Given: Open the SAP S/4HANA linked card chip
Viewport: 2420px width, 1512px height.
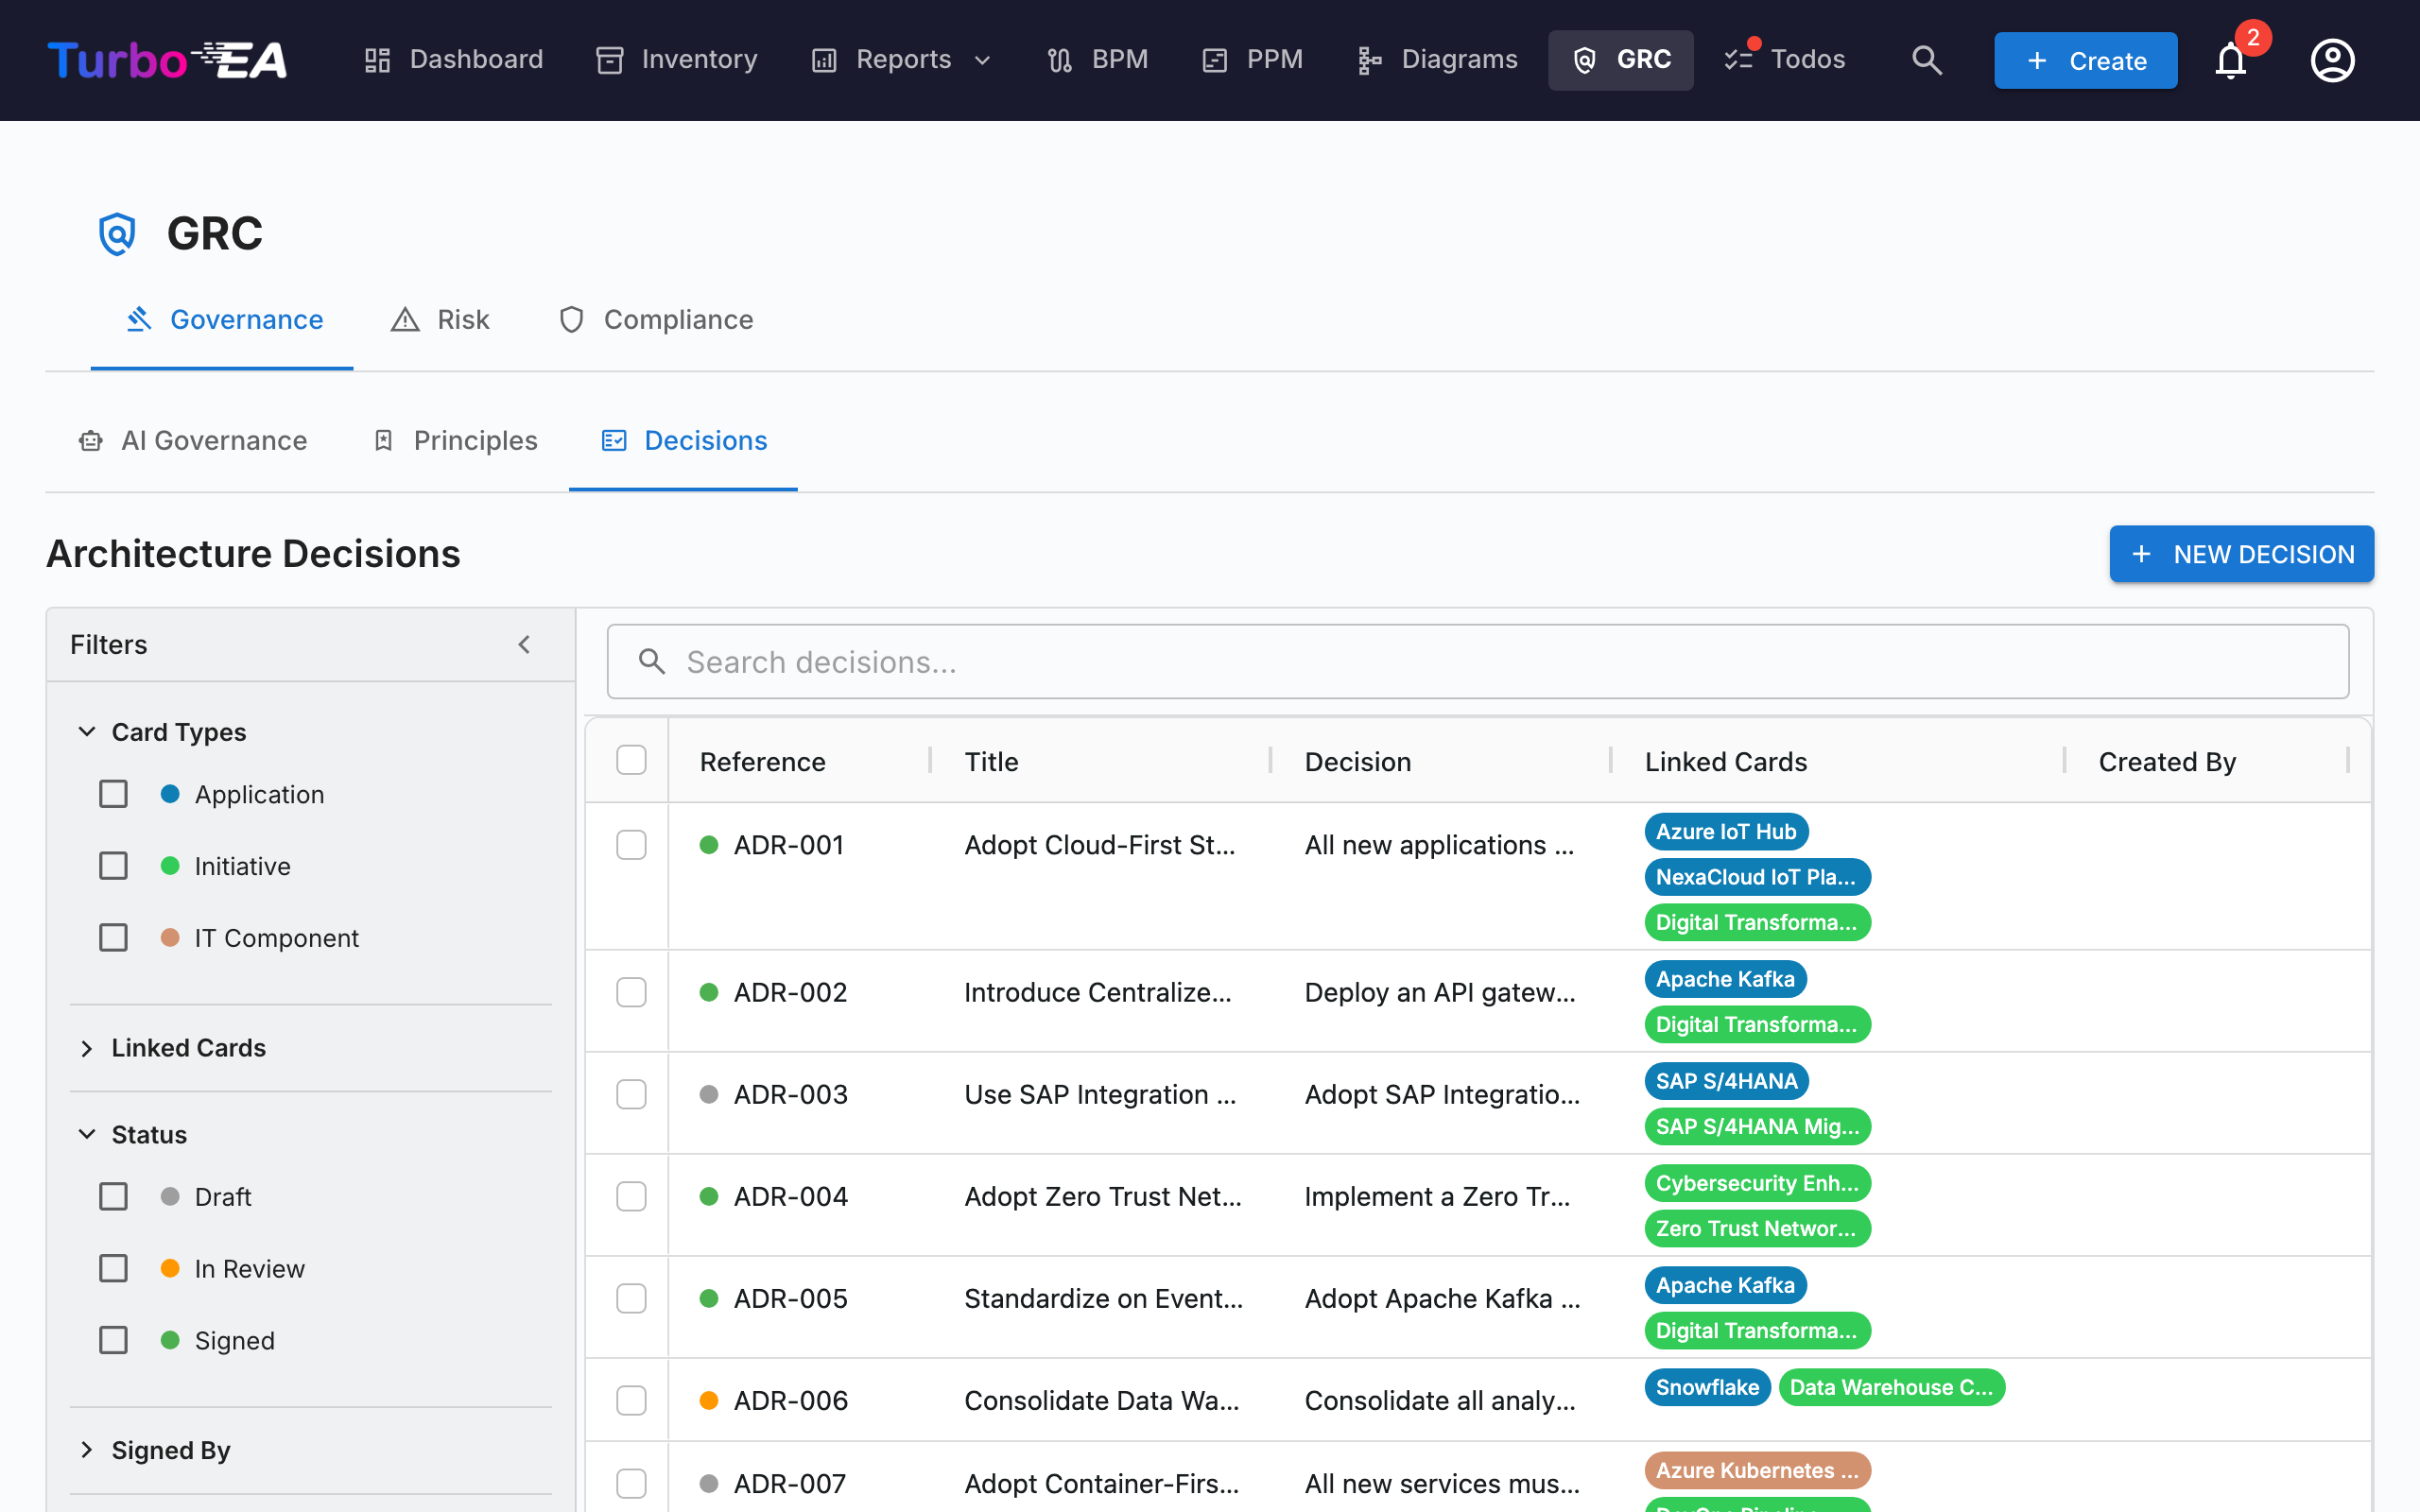Looking at the screenshot, I should point(1726,1081).
